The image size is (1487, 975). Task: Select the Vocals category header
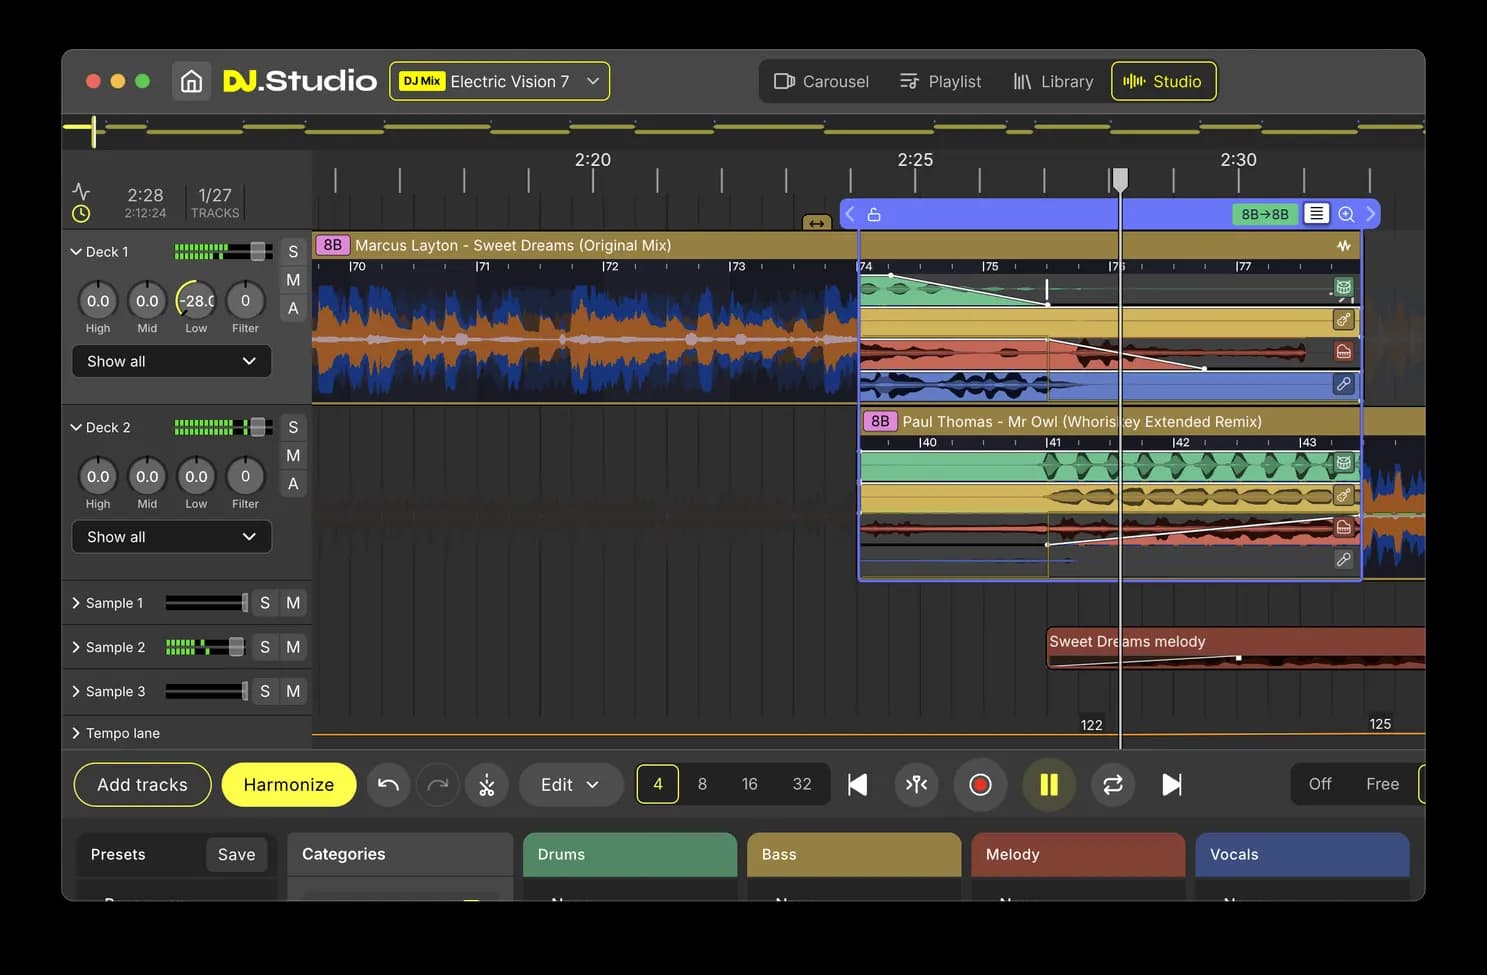point(1302,855)
